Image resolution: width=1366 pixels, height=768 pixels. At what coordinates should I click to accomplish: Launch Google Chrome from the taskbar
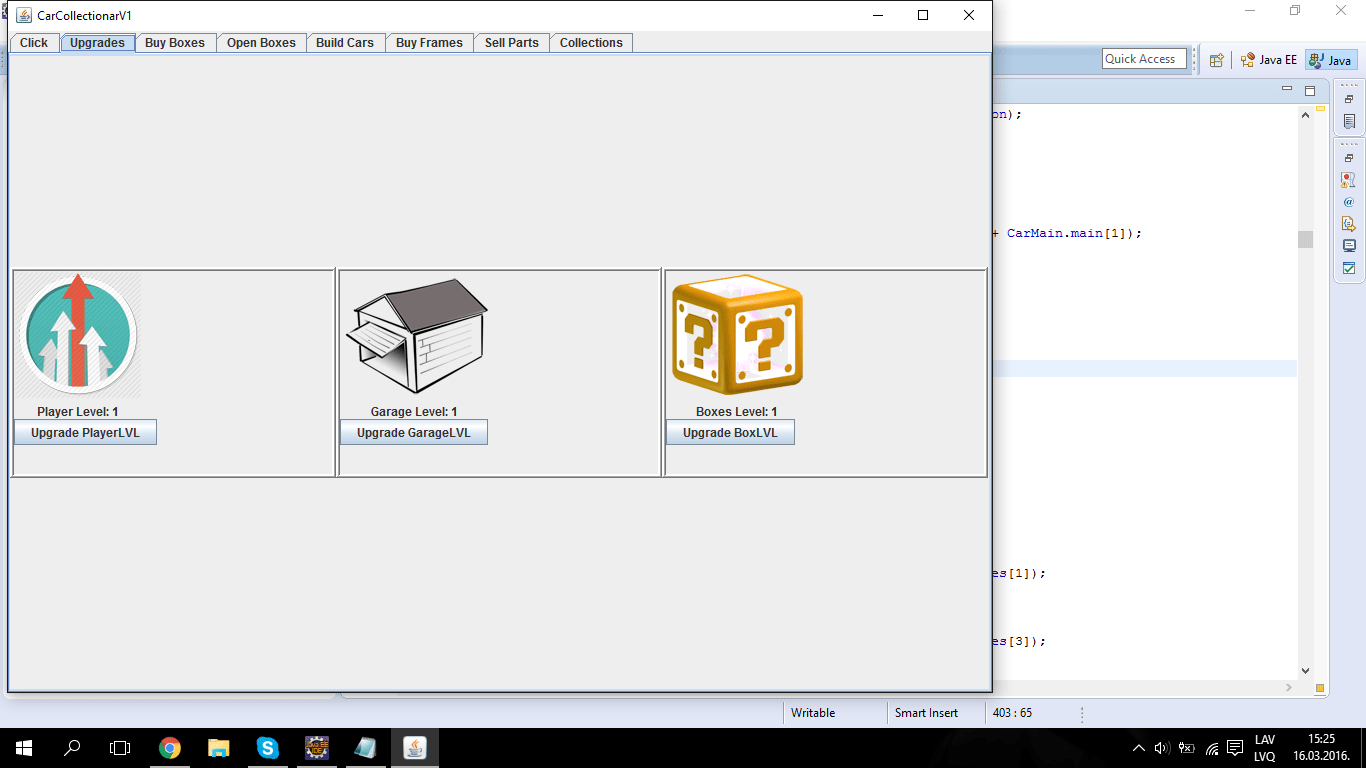[x=170, y=747]
